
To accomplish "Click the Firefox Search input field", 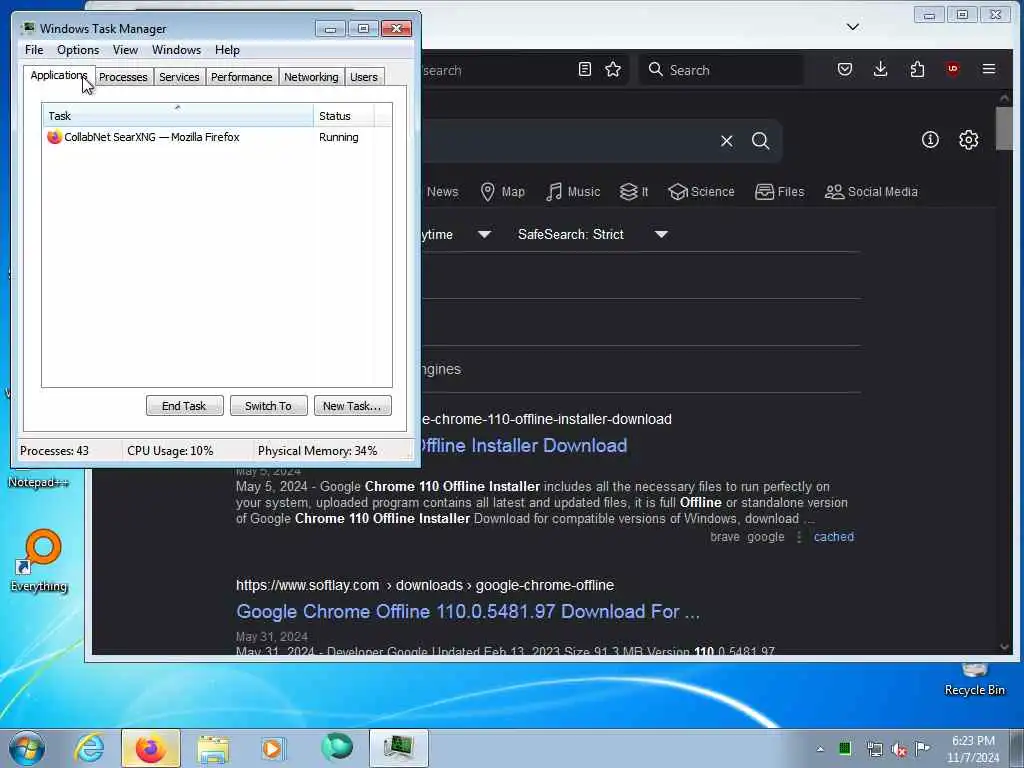I will point(722,70).
